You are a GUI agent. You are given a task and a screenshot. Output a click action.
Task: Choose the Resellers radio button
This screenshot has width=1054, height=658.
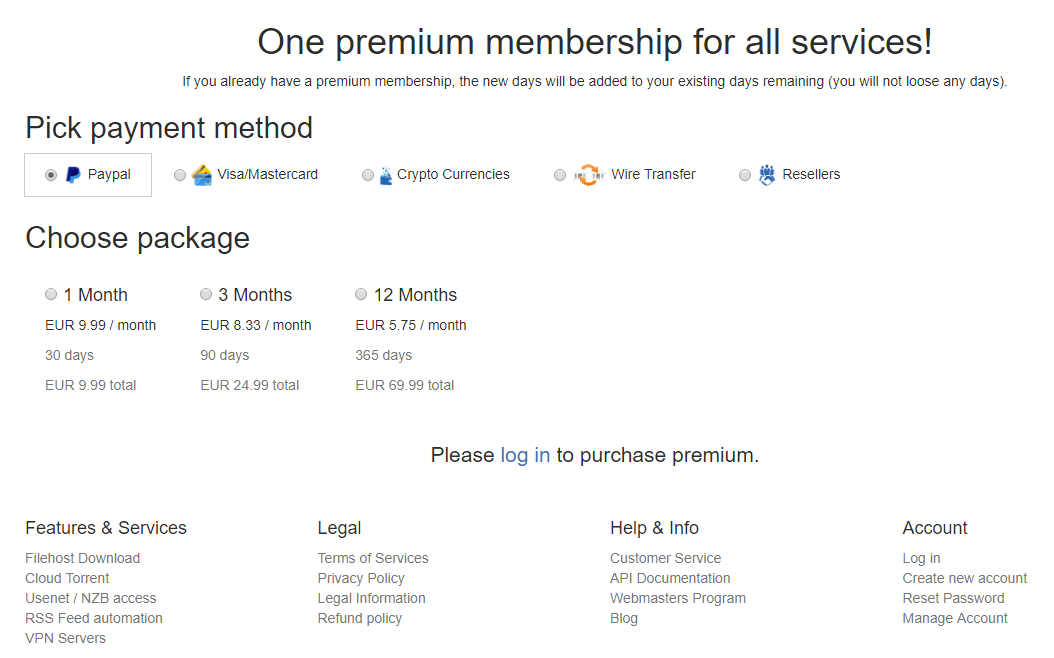[745, 175]
